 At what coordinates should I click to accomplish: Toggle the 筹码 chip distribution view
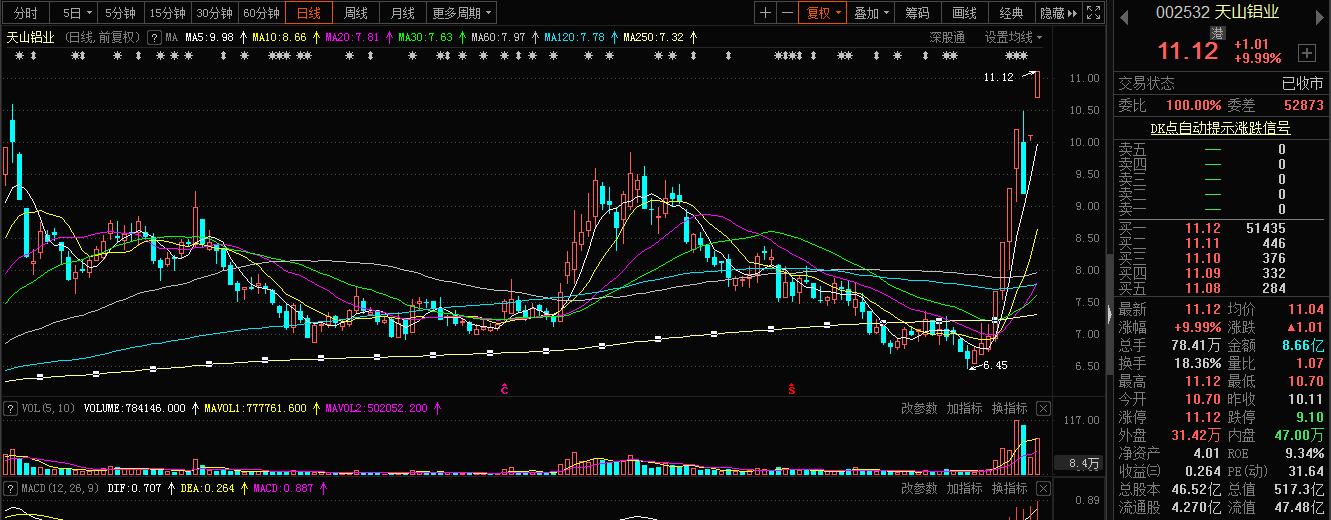917,13
